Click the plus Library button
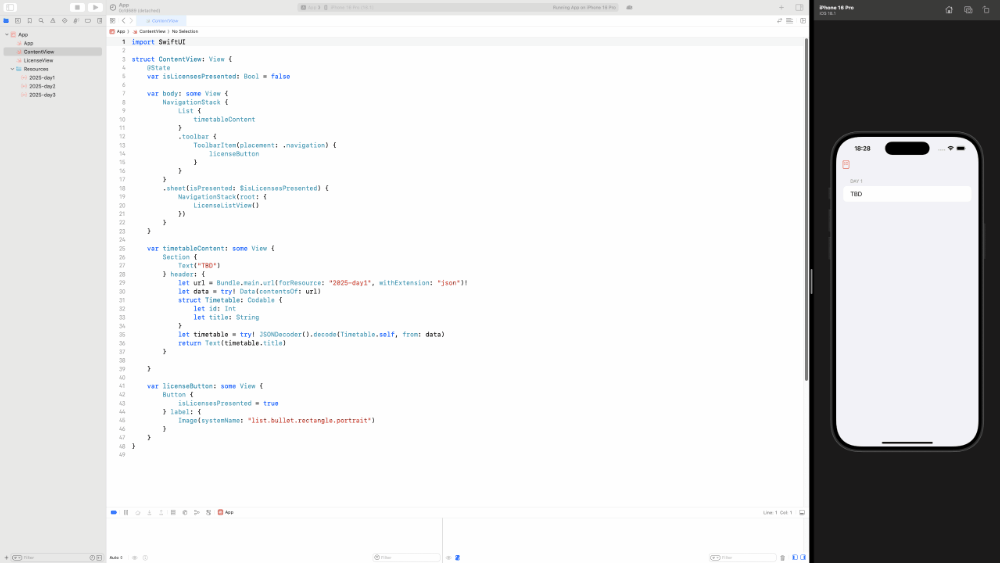 [781, 8]
